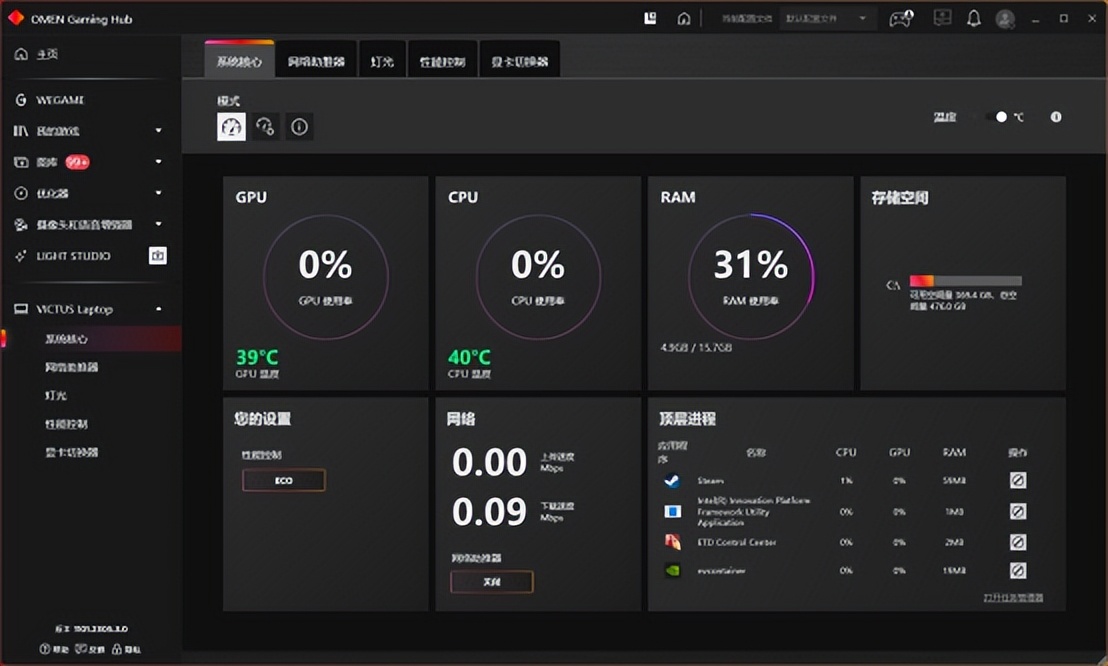
Task: Toggle the temperature unit switch
Action: (996, 117)
